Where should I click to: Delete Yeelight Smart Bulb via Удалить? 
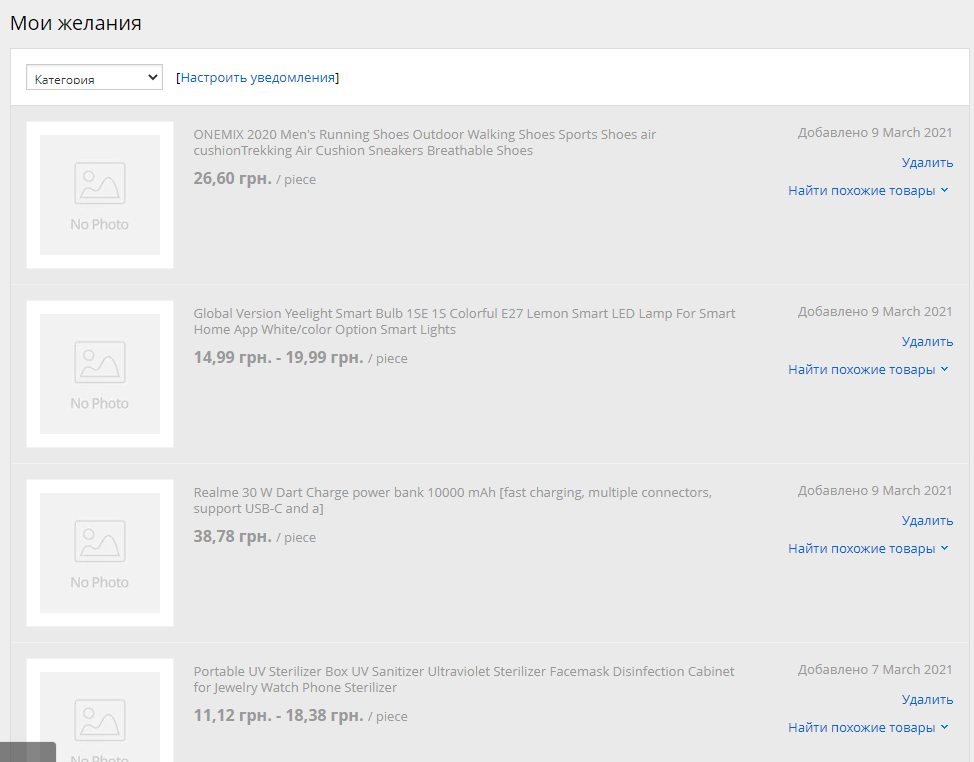tap(927, 342)
